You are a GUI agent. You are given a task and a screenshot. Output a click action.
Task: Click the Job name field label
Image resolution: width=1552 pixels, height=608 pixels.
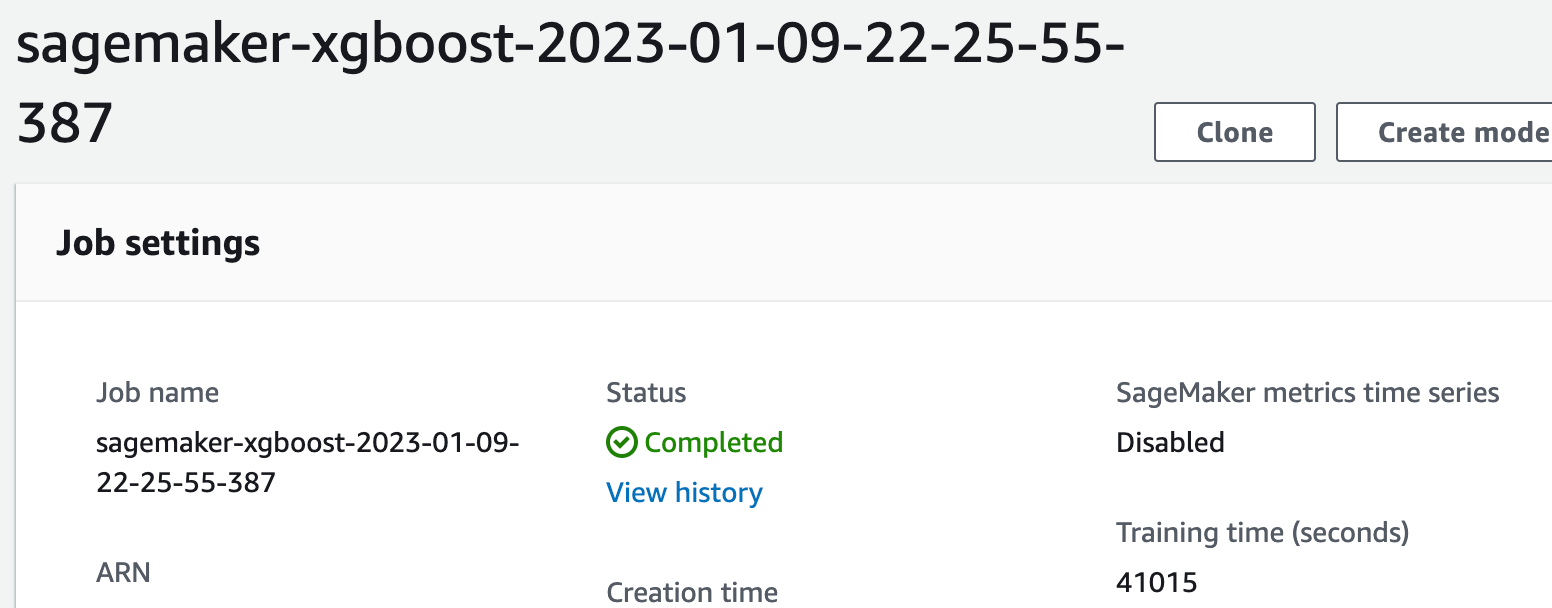[157, 392]
